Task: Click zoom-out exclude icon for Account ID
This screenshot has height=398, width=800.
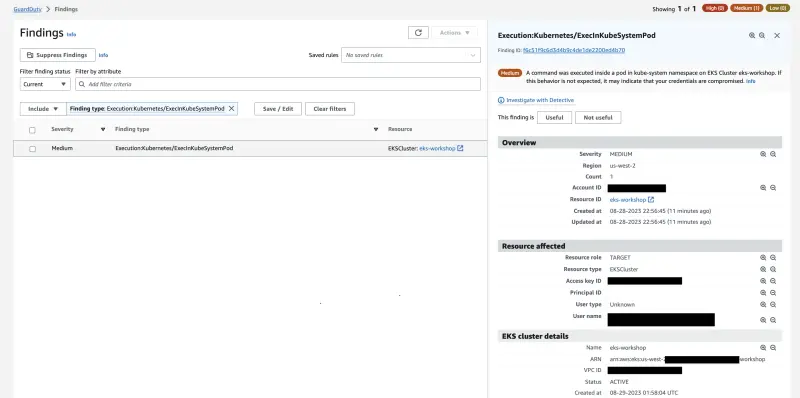Action: (x=773, y=188)
